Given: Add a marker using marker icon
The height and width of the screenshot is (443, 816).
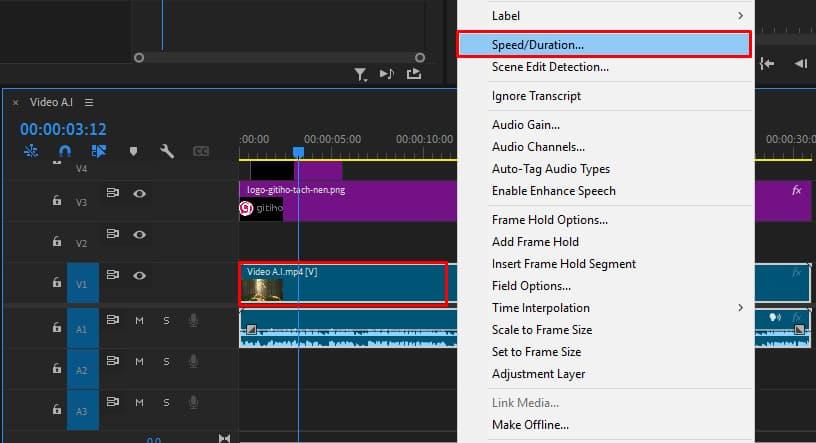Looking at the screenshot, I should (x=133, y=151).
